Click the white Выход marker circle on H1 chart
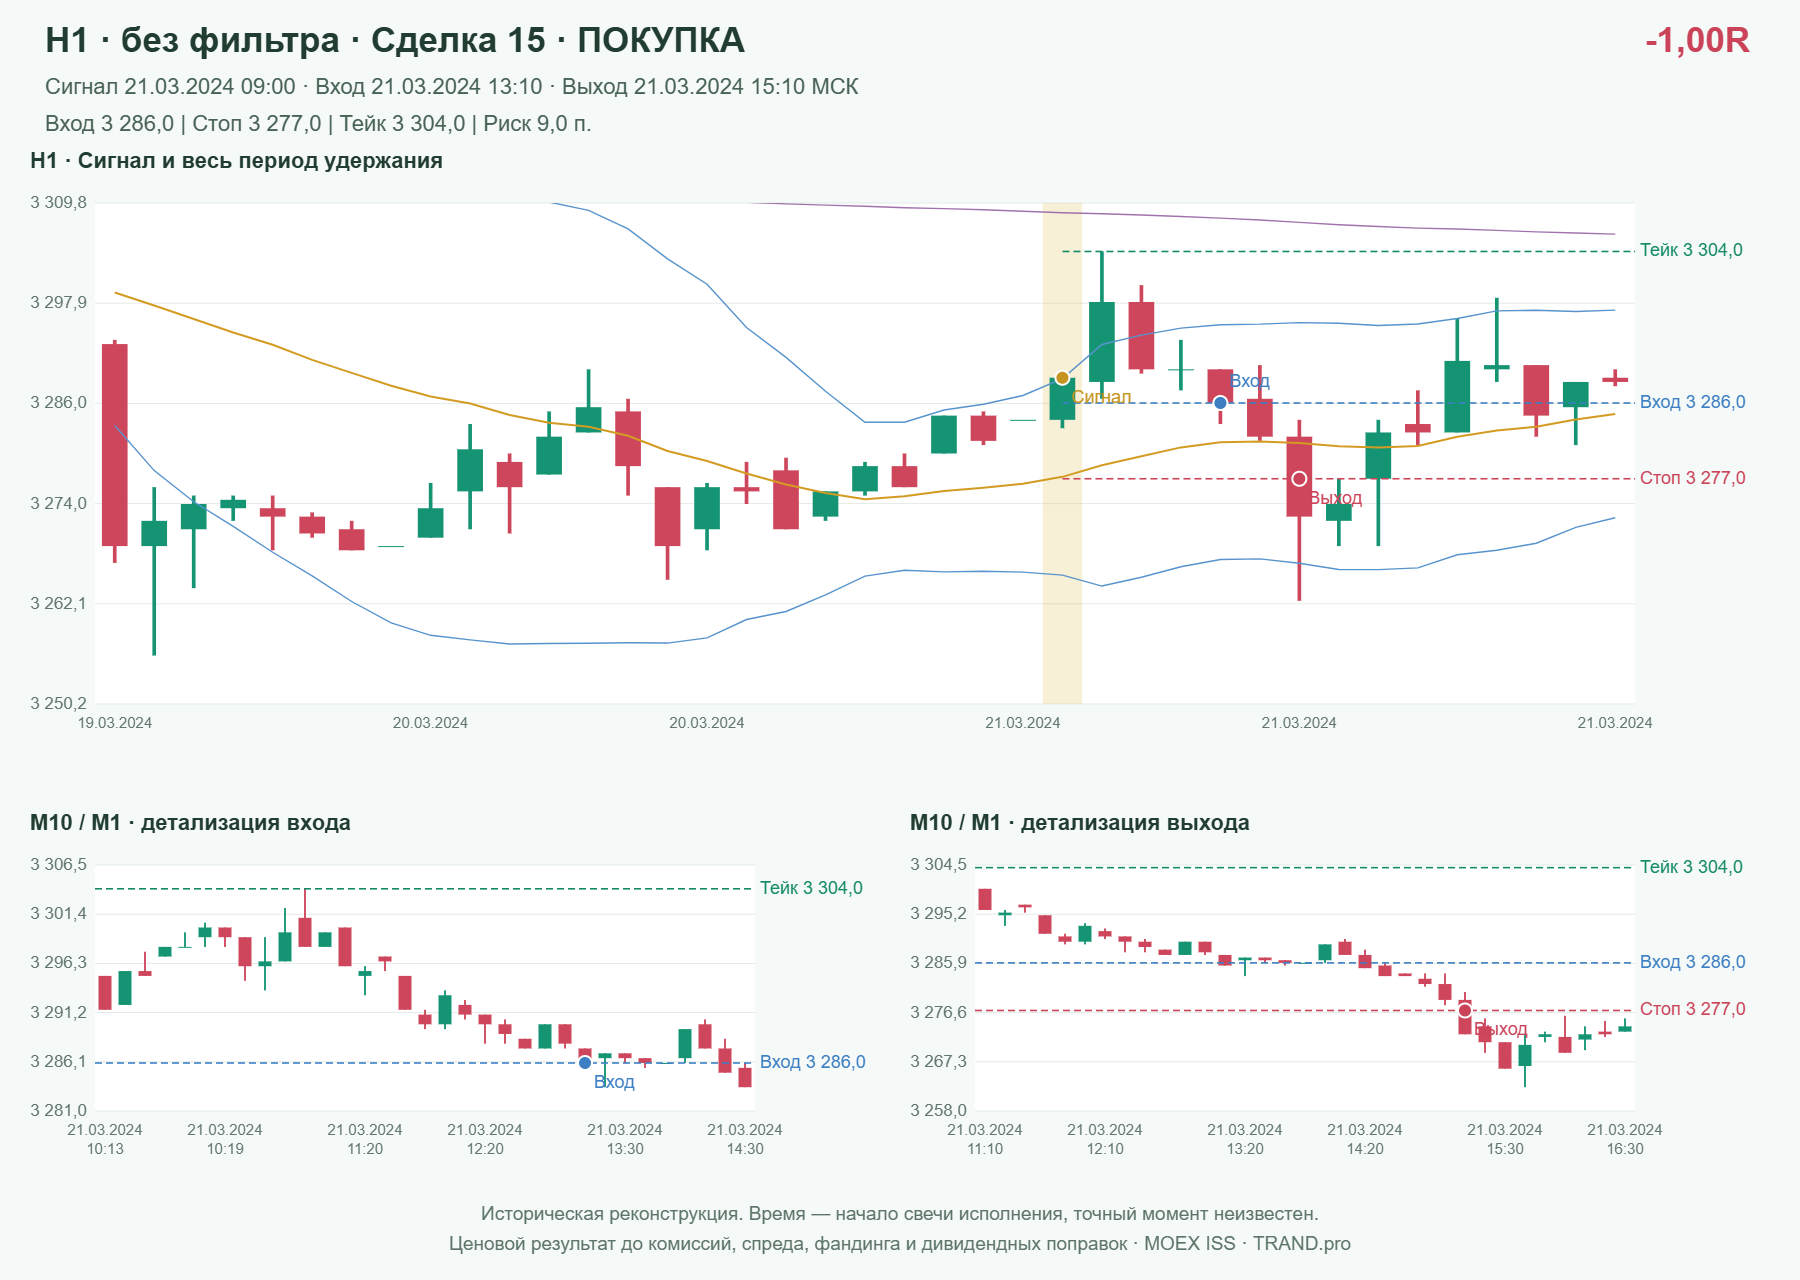Screen dimensions: 1800x1280 (1299, 479)
